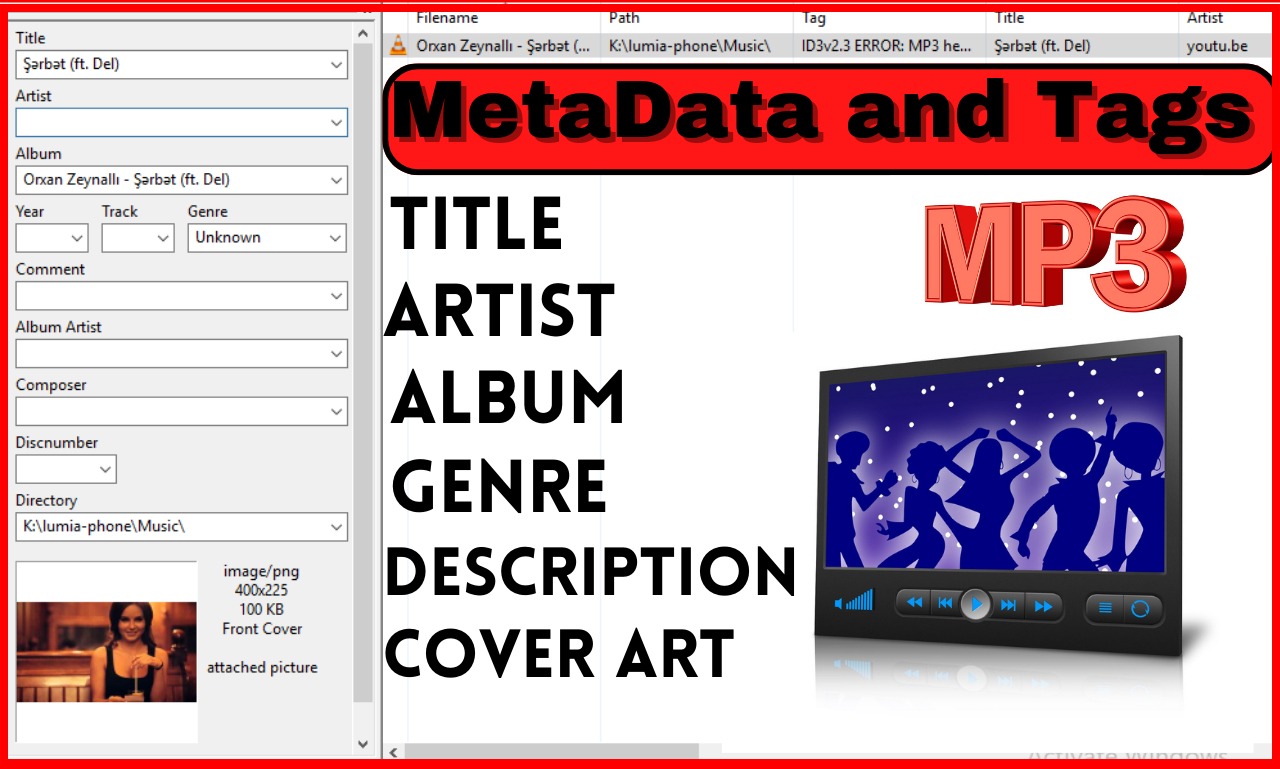Open the Composer field dropdown arrow
This screenshot has height=769, width=1280.
pos(336,411)
